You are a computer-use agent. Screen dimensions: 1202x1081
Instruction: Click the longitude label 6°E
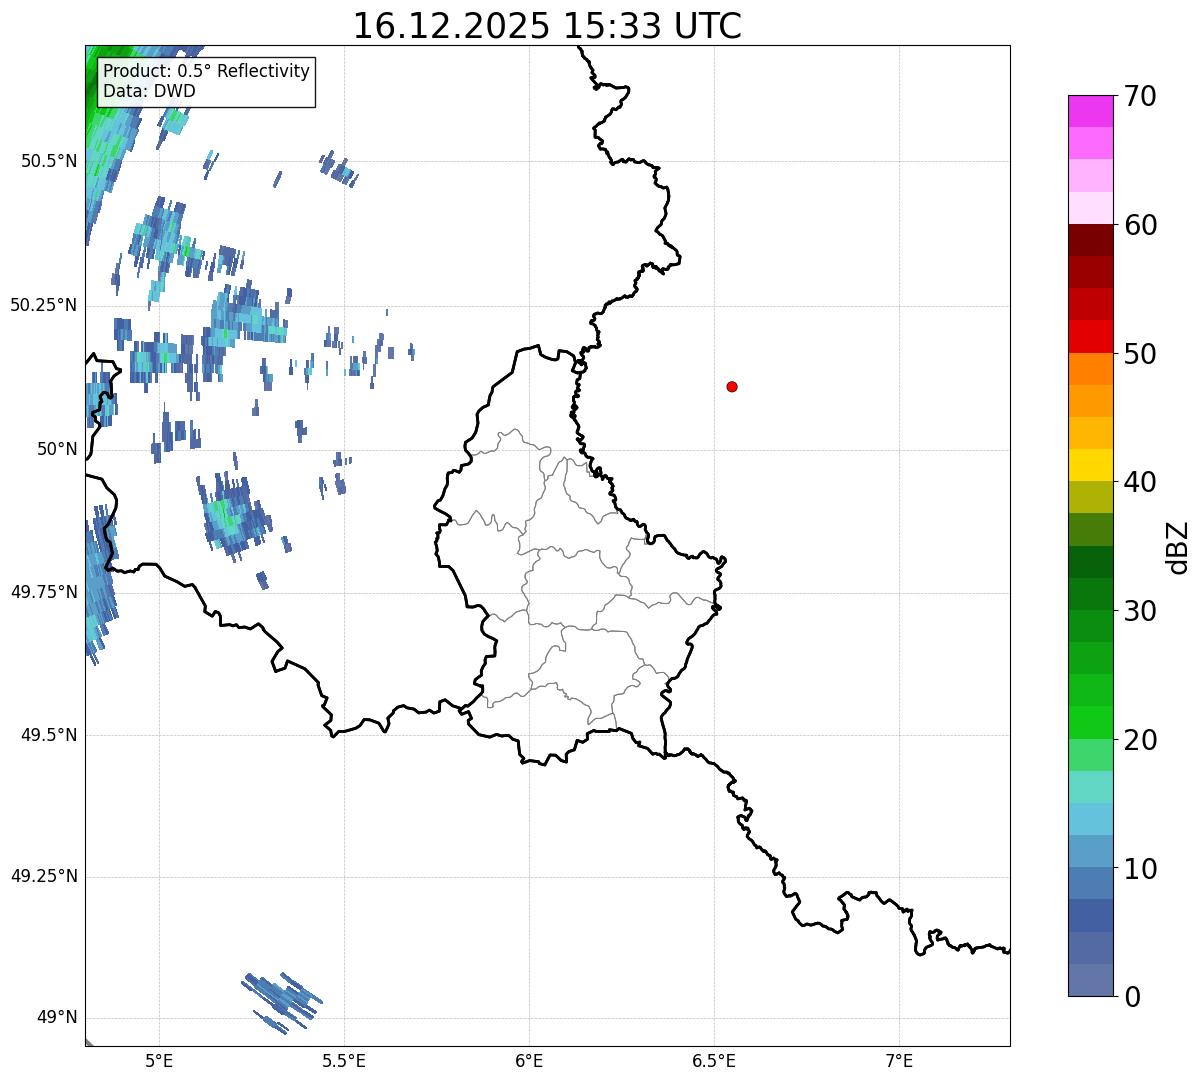click(x=529, y=1060)
